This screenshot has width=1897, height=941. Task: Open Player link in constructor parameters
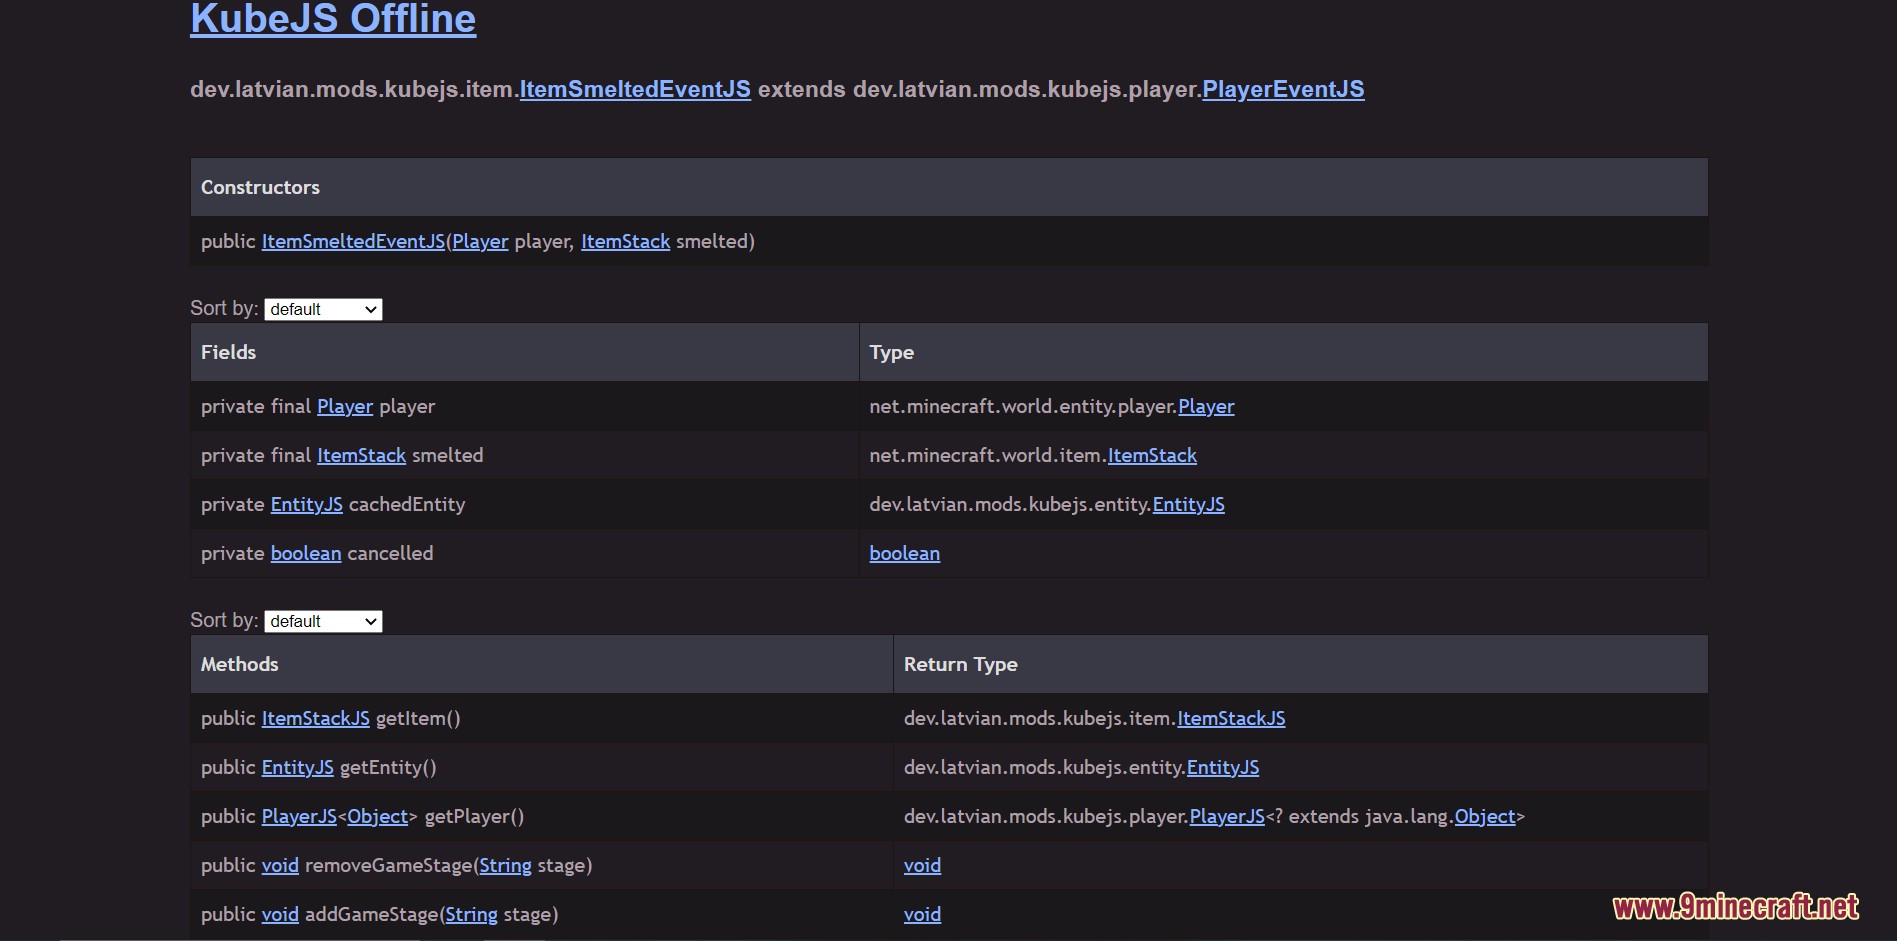click(x=480, y=241)
